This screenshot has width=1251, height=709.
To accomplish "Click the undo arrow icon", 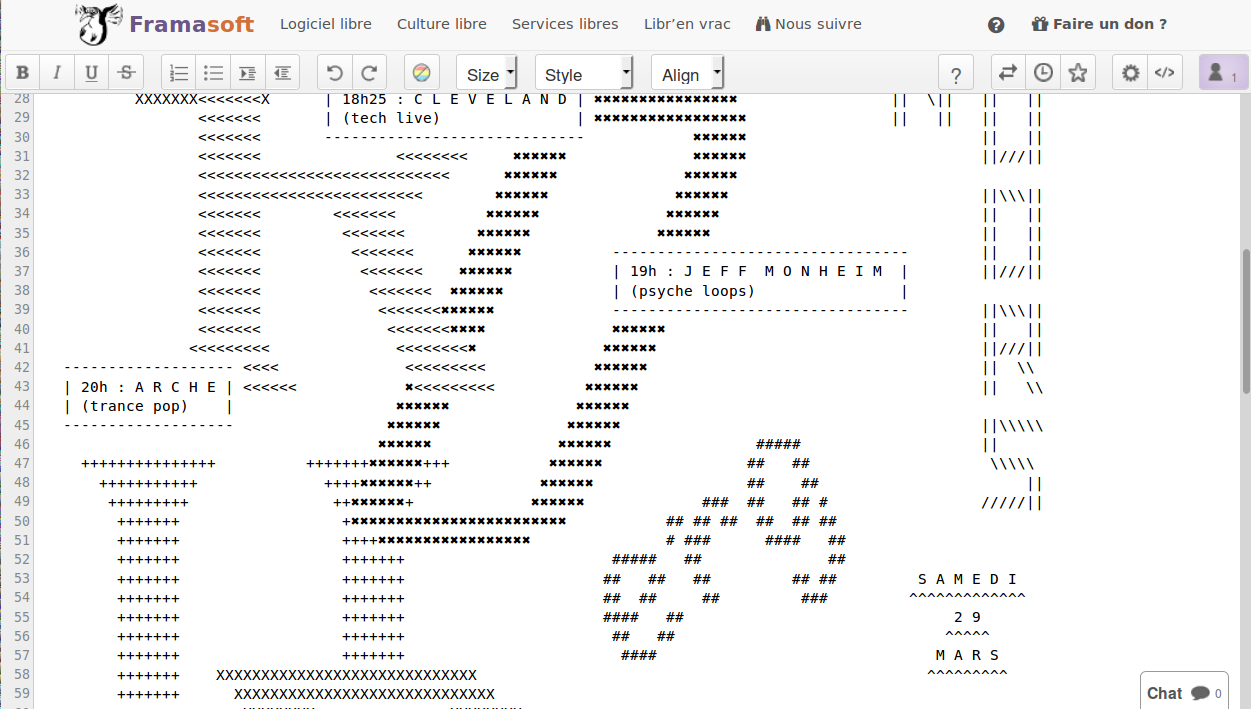I will pos(335,73).
